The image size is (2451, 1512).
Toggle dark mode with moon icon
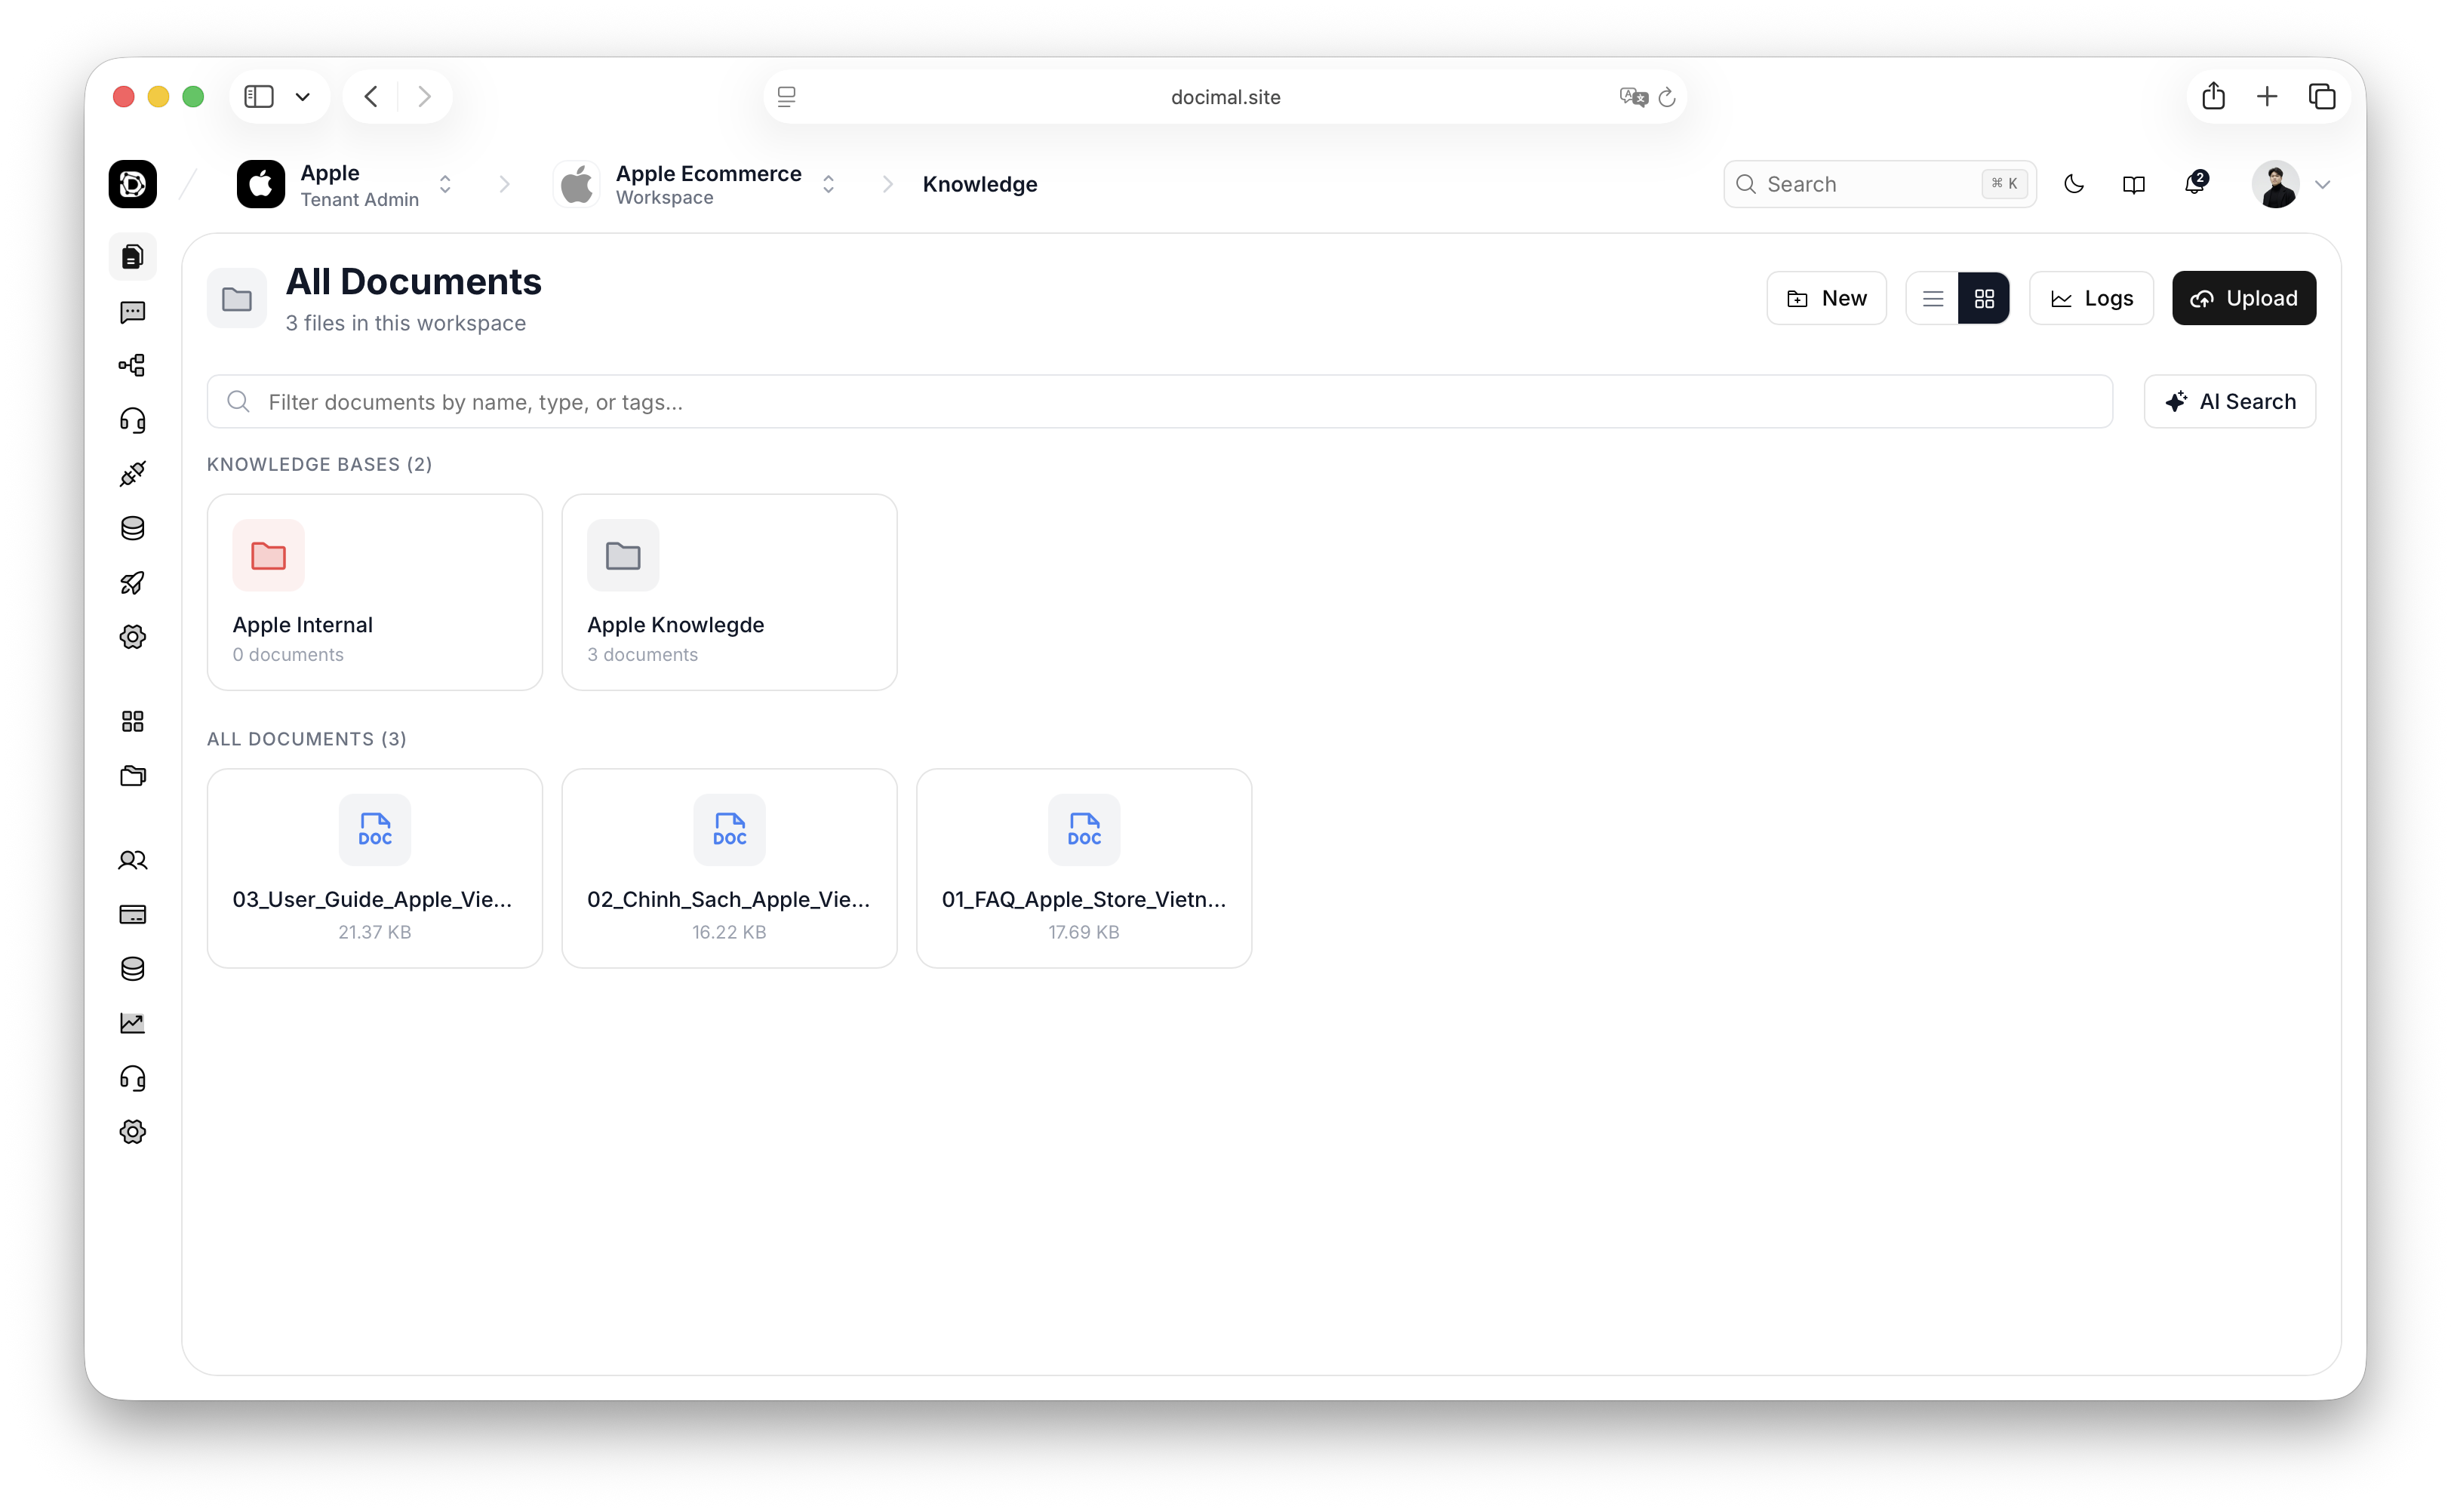tap(2073, 184)
